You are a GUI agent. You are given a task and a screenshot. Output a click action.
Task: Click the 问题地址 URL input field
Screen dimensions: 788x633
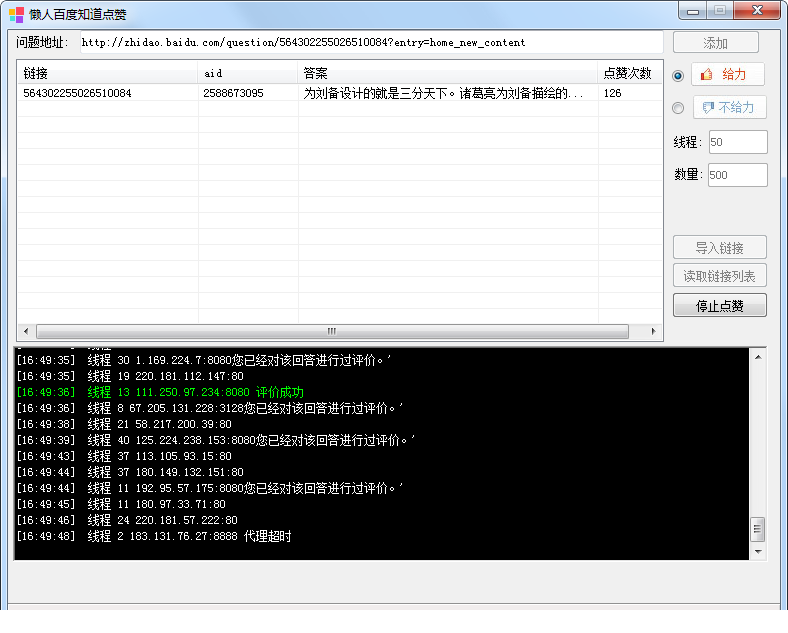pos(371,42)
